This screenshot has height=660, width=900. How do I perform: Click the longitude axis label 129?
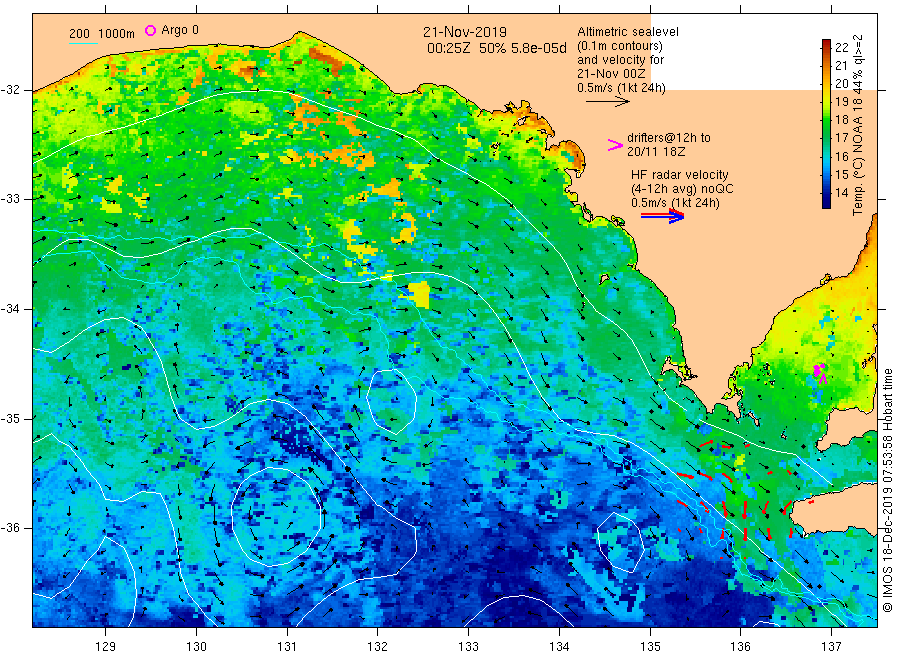pyautogui.click(x=106, y=647)
